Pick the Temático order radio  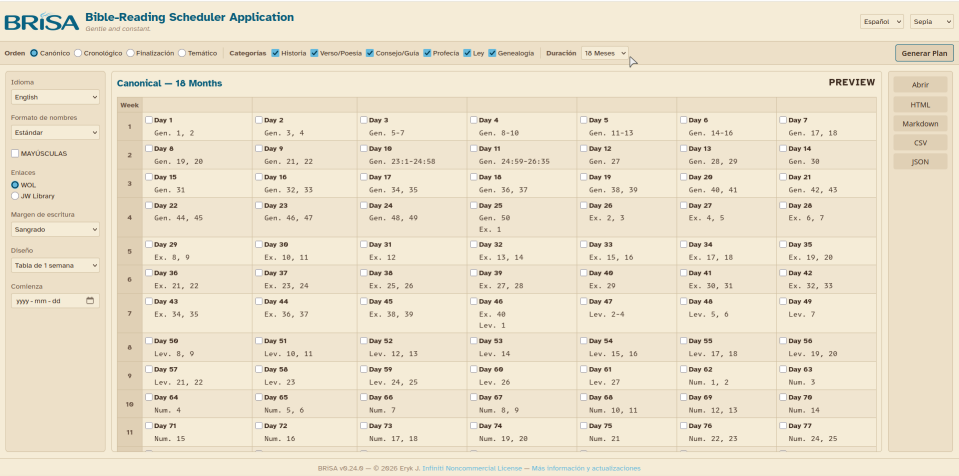pos(182,53)
